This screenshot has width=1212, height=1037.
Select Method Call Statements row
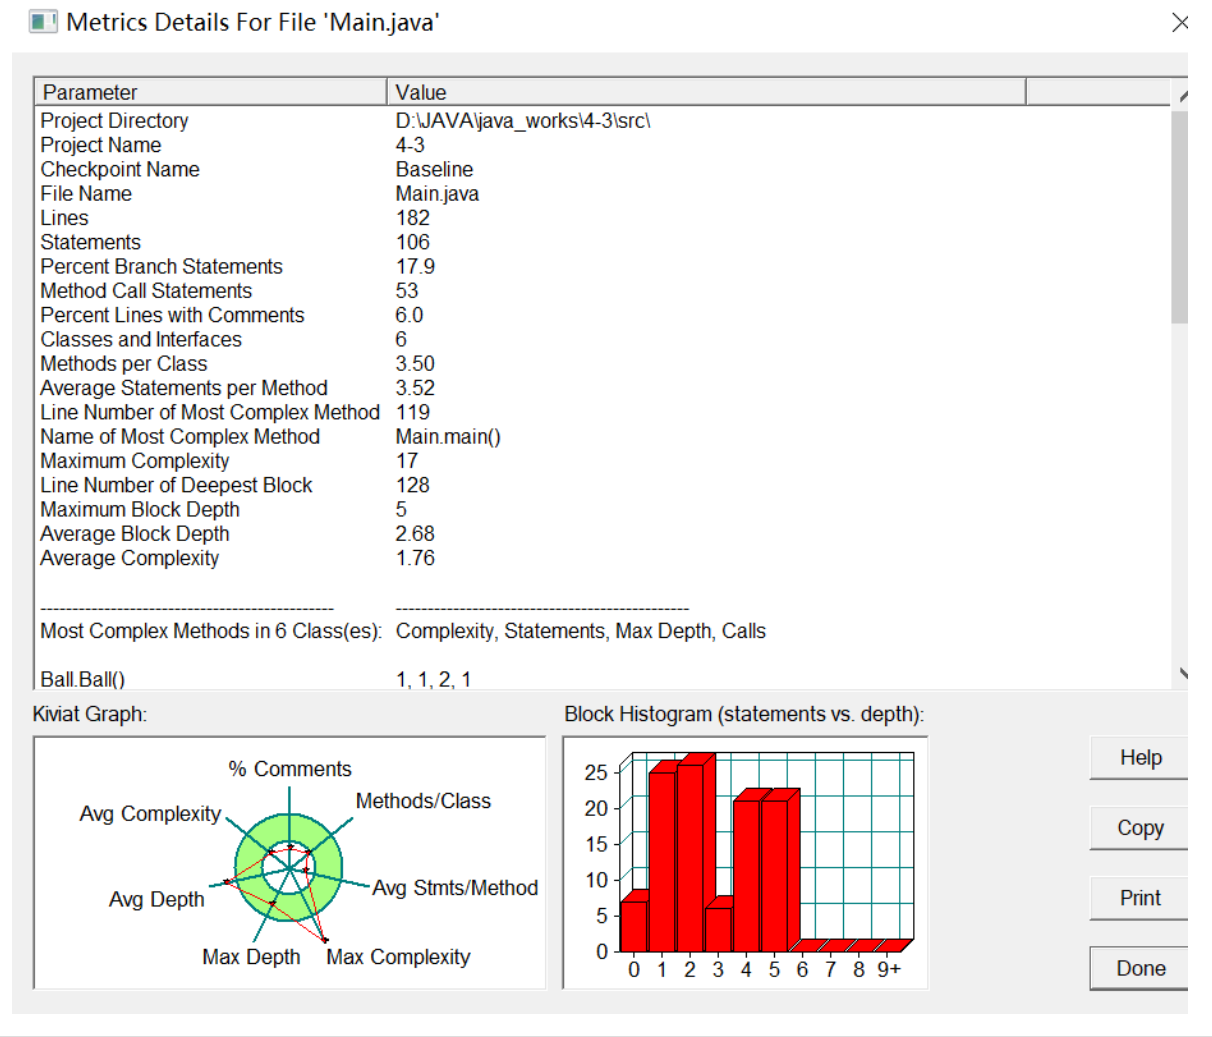pyautogui.click(x=602, y=291)
